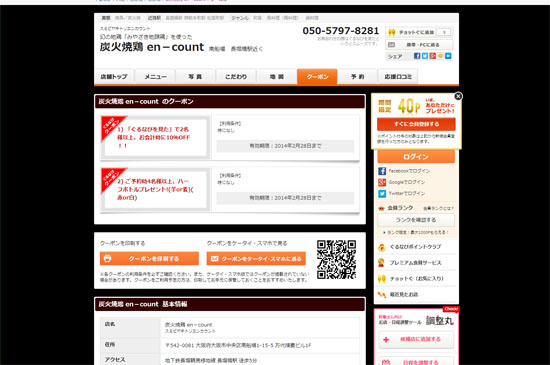Select coupon 2: ハーフボトルプレゼント offer

coord(155,189)
